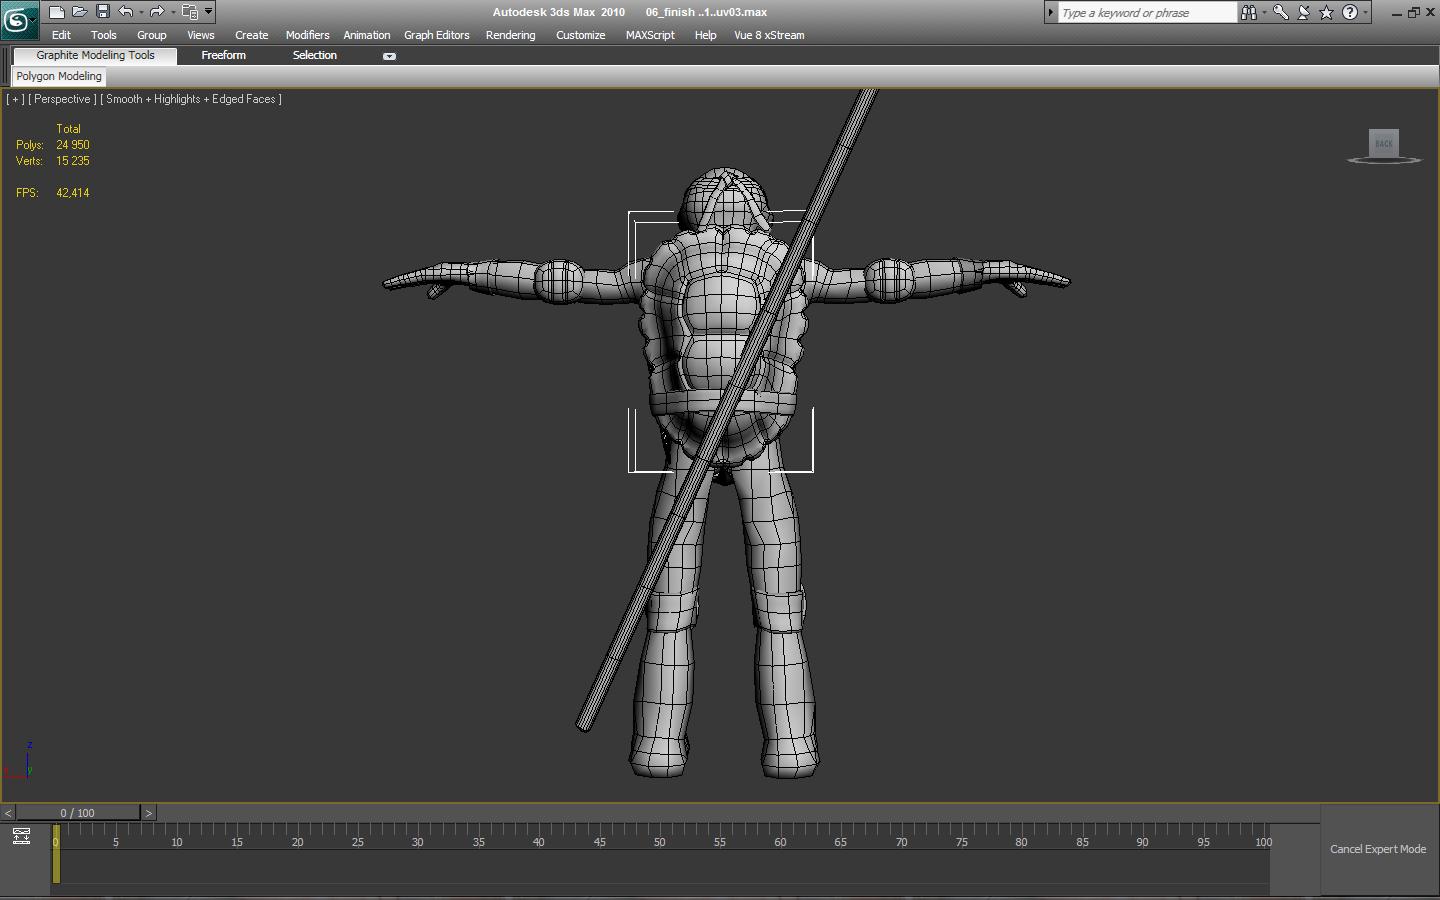Select the Graphite Modeling Tools tab
Viewport: 1440px width, 900px height.
point(95,56)
